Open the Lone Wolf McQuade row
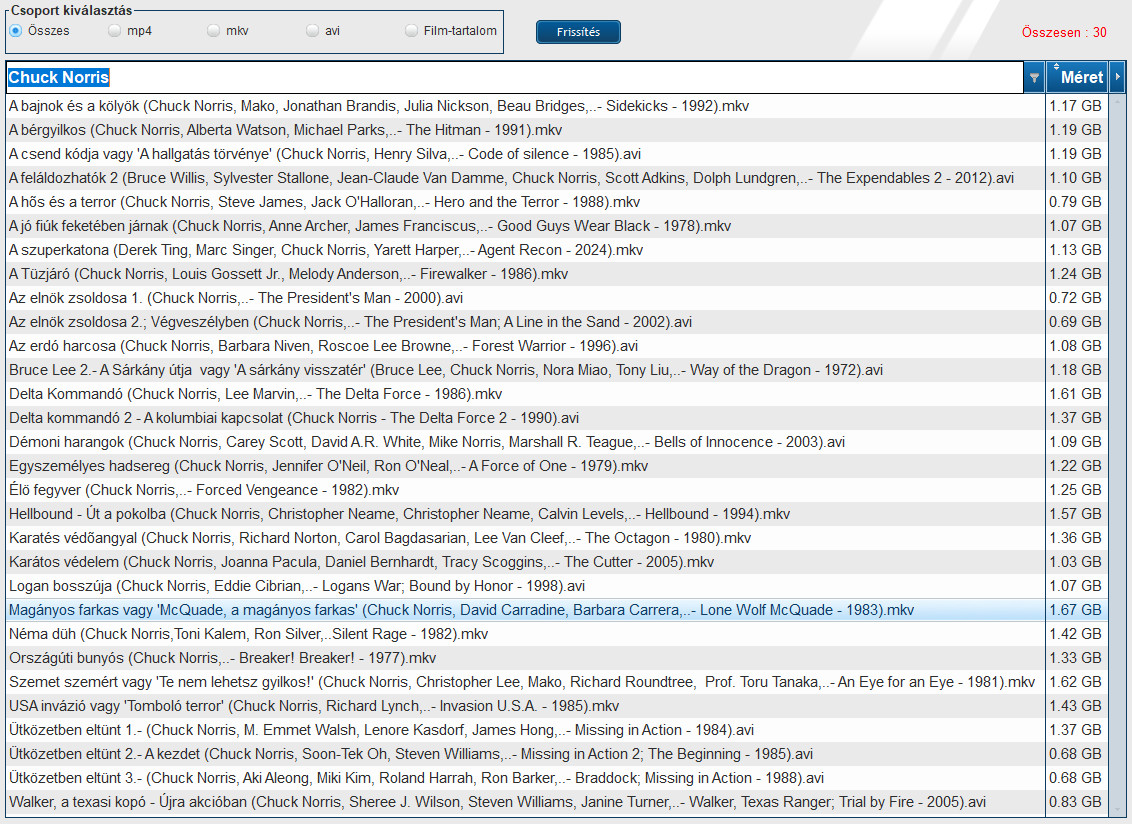This screenshot has height=824, width=1132. coord(460,610)
